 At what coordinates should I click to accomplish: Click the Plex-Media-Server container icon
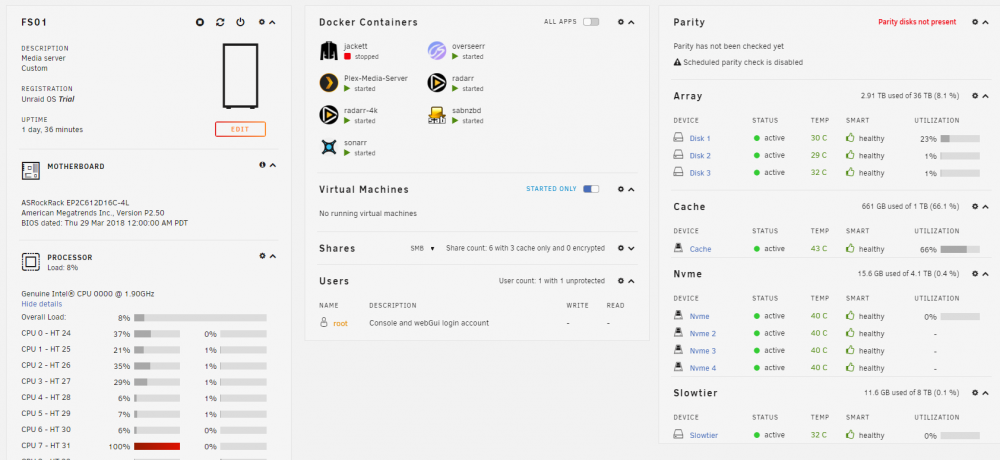point(328,83)
